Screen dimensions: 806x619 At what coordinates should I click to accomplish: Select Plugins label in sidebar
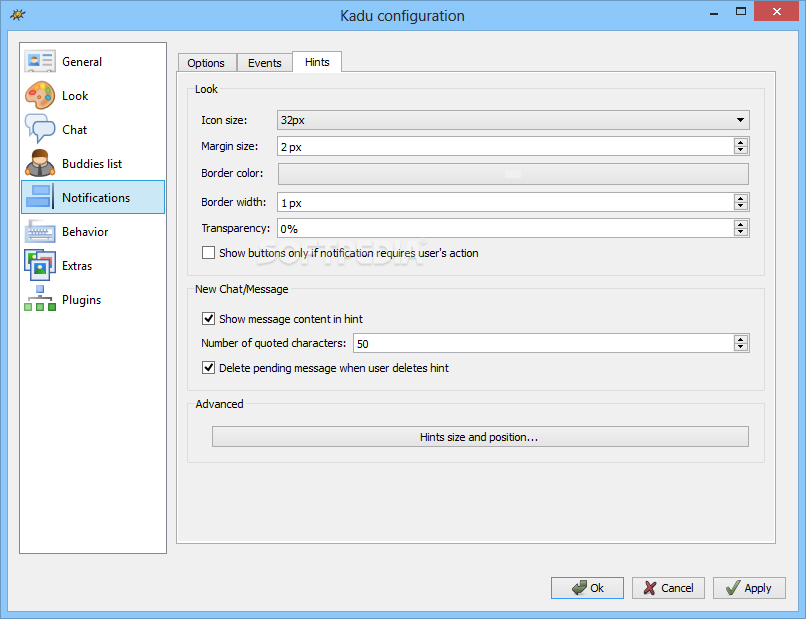click(x=81, y=300)
